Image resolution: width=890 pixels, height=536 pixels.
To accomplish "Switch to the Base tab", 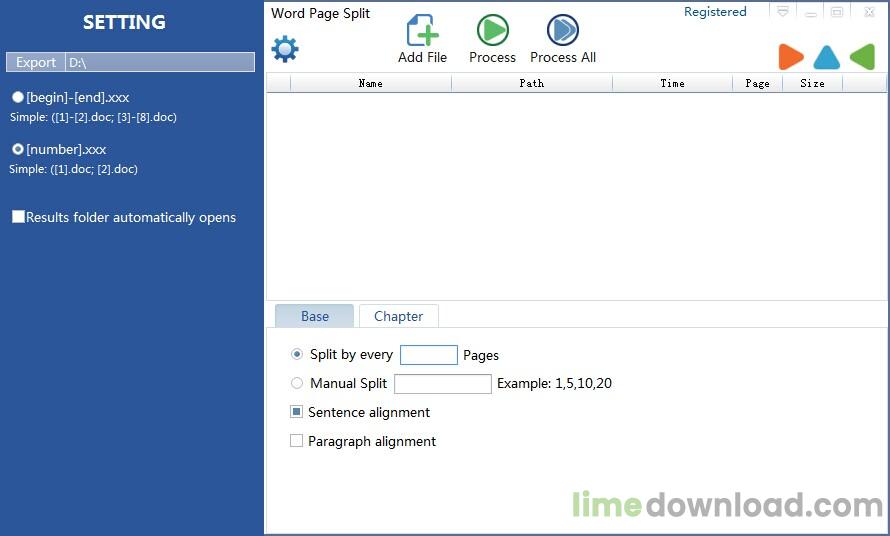I will pyautogui.click(x=314, y=316).
